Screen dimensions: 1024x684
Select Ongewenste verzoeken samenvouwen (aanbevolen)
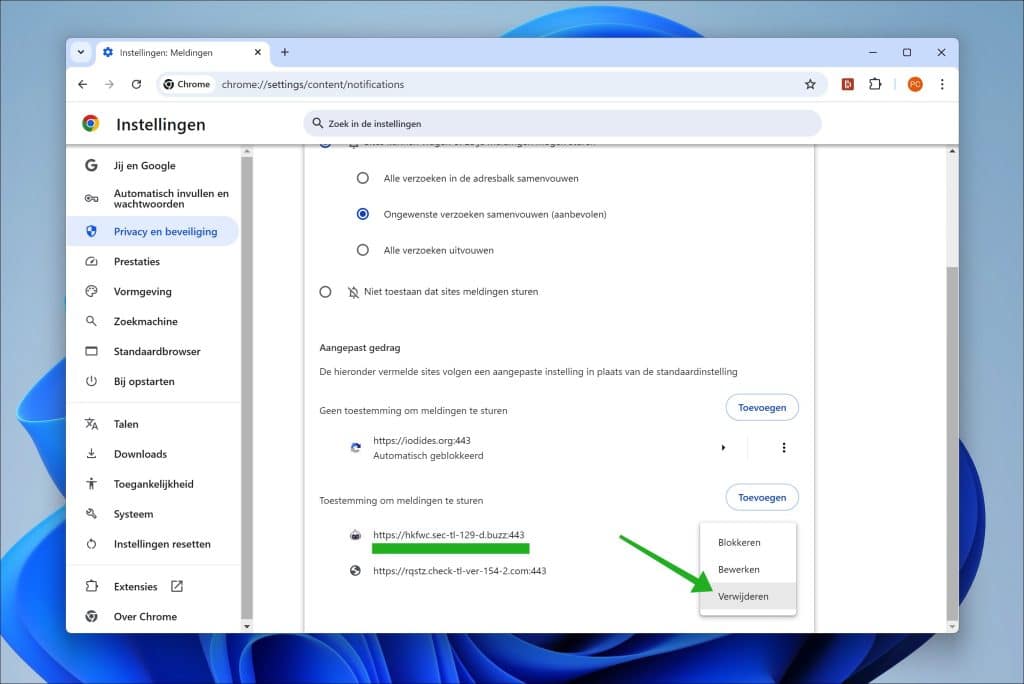362,214
